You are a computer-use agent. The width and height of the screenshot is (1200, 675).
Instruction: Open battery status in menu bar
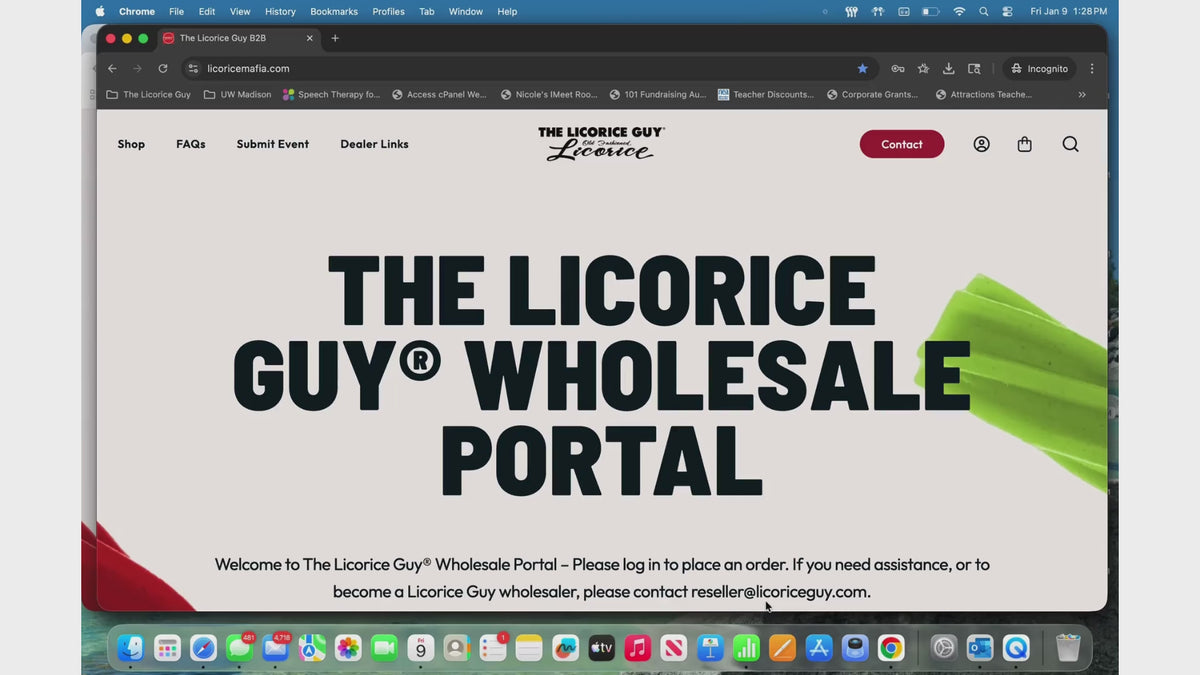(930, 11)
